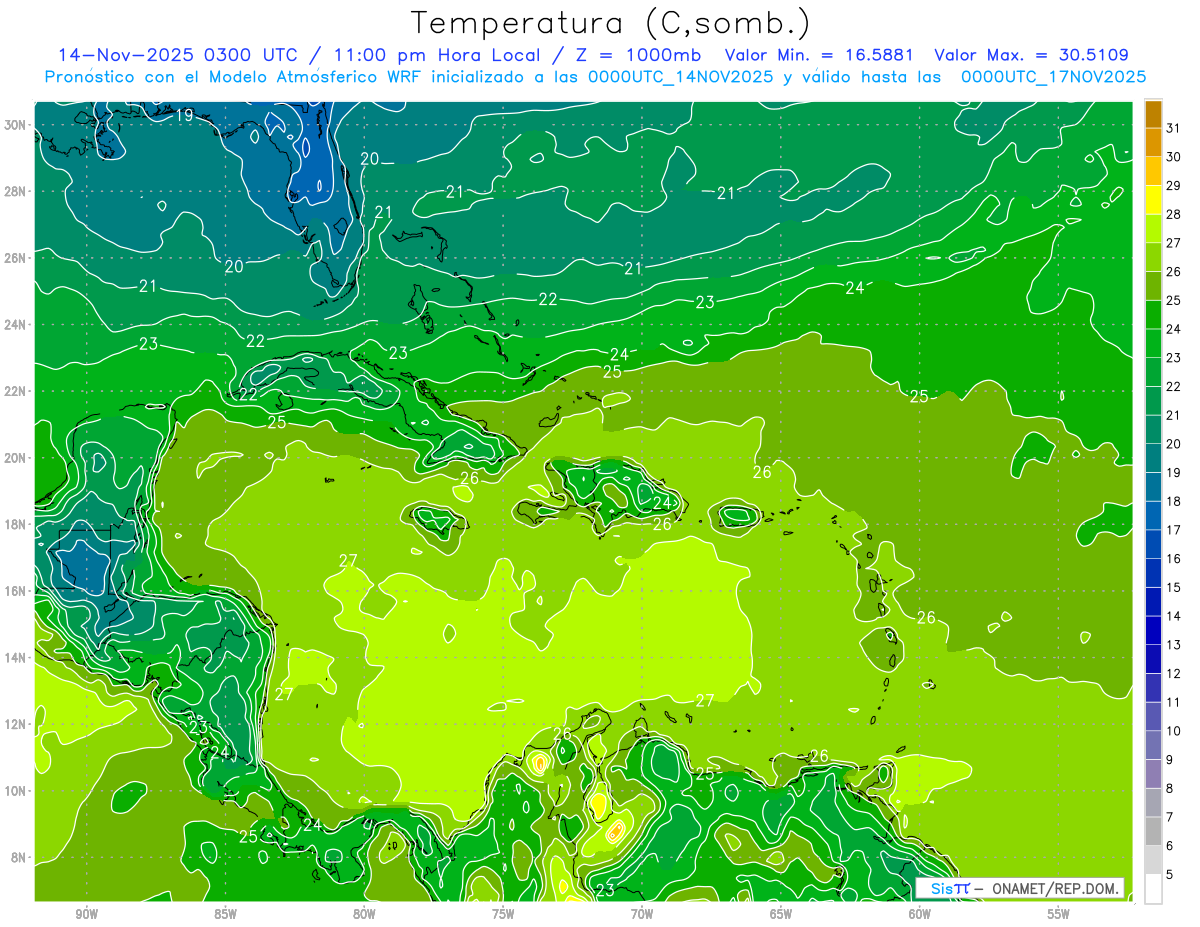Click the "0000UTC_14NOV2025" initialization time
Image resolution: width=1200 pixels, height=927 pixels.
pyautogui.click(x=680, y=77)
